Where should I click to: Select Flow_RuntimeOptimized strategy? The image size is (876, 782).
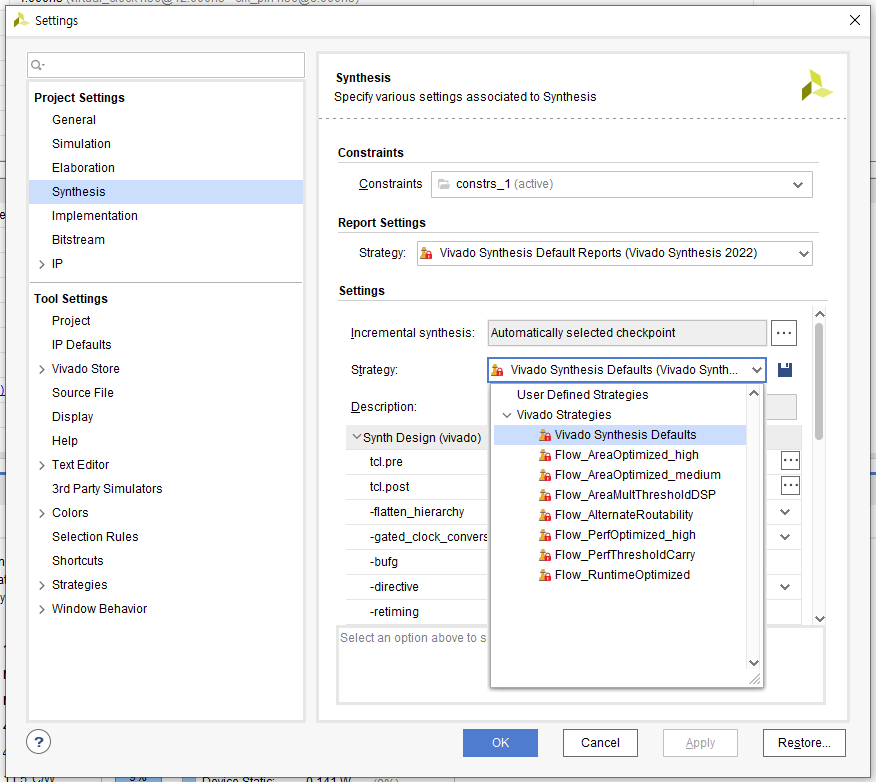(x=620, y=575)
